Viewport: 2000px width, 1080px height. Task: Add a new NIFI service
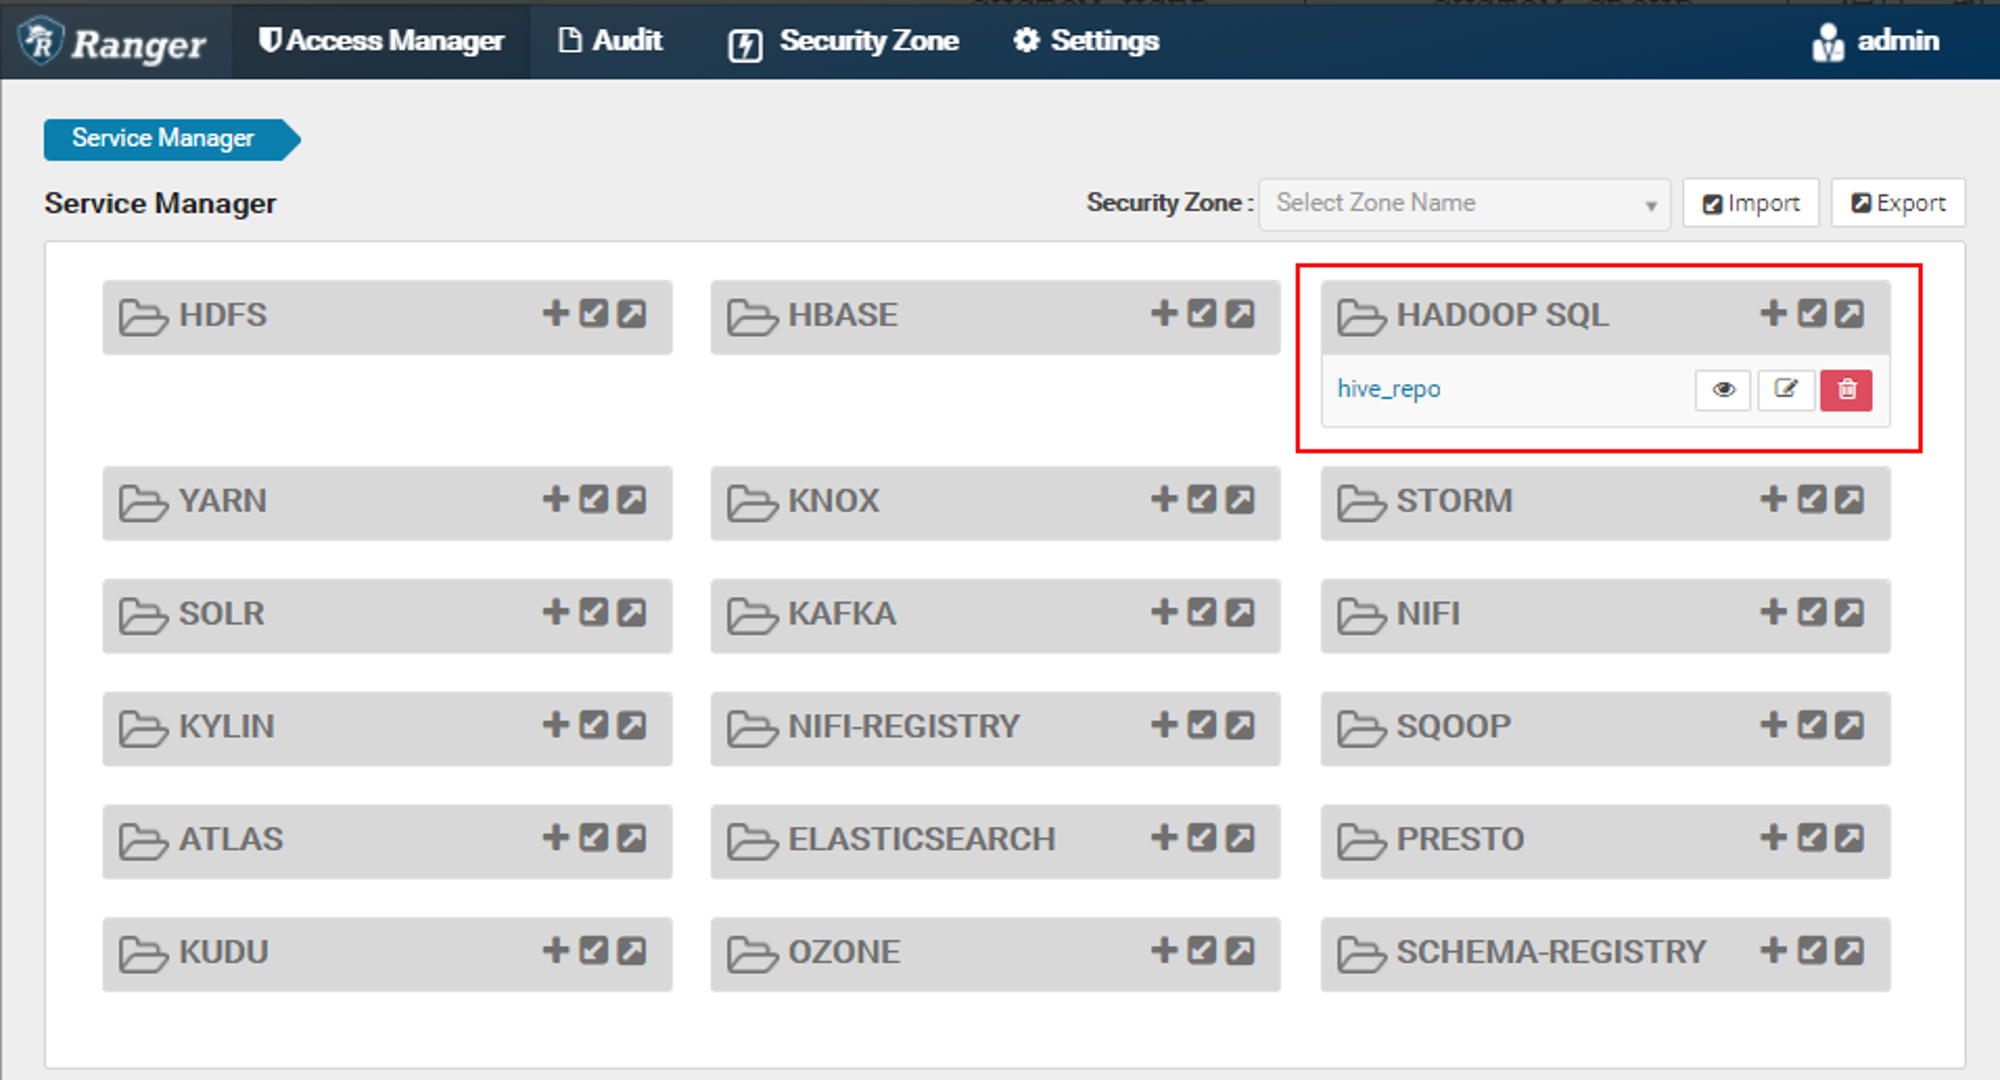pos(1773,612)
